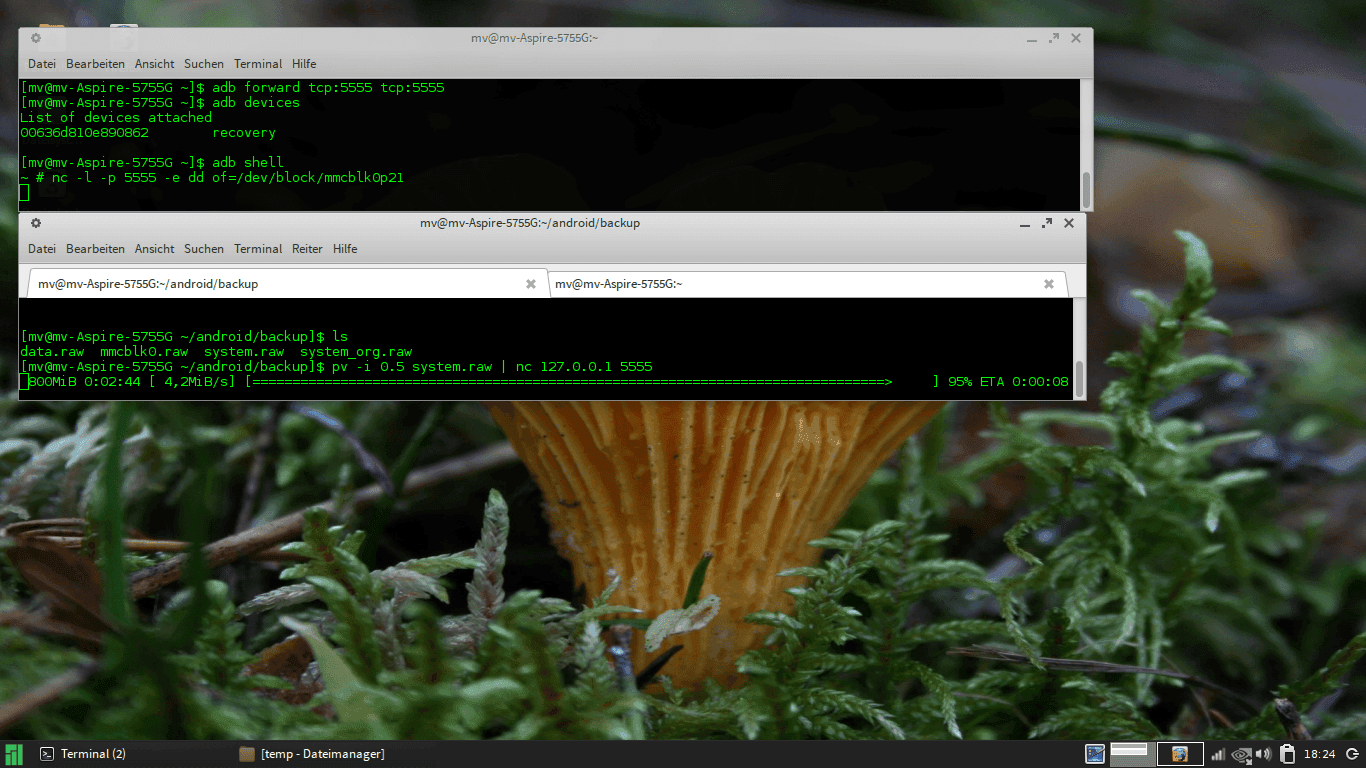Open Suchen menu in the android/backup window
1366x768 pixels.
pos(204,249)
